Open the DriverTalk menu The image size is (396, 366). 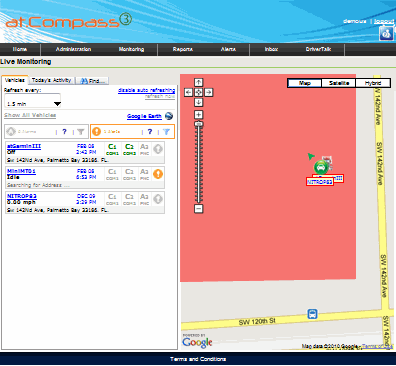[318, 49]
